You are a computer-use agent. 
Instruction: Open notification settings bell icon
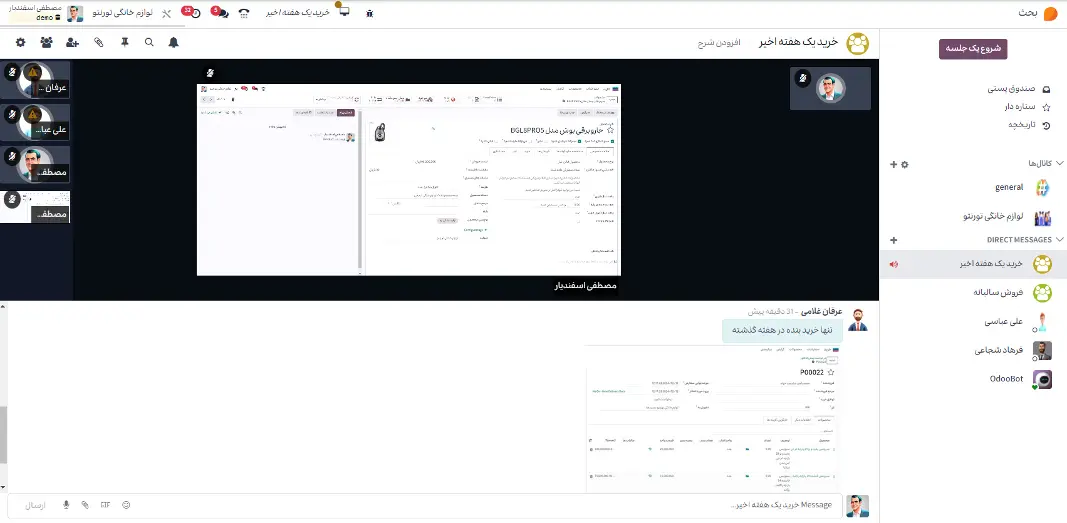tap(174, 43)
